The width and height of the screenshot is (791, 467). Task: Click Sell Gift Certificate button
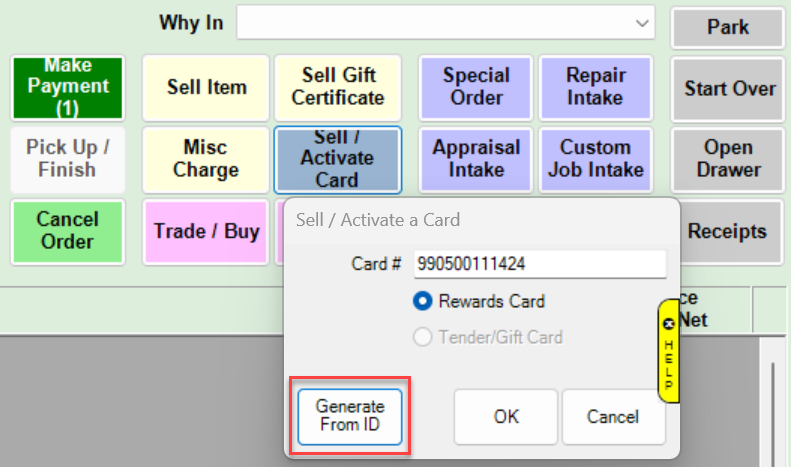click(x=337, y=88)
